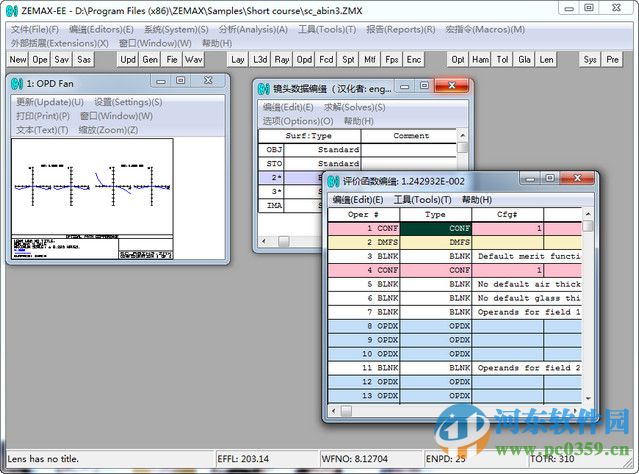Screen dimensions: 639x474
Task: Open MTF plot with Mtf button
Action: point(370,60)
